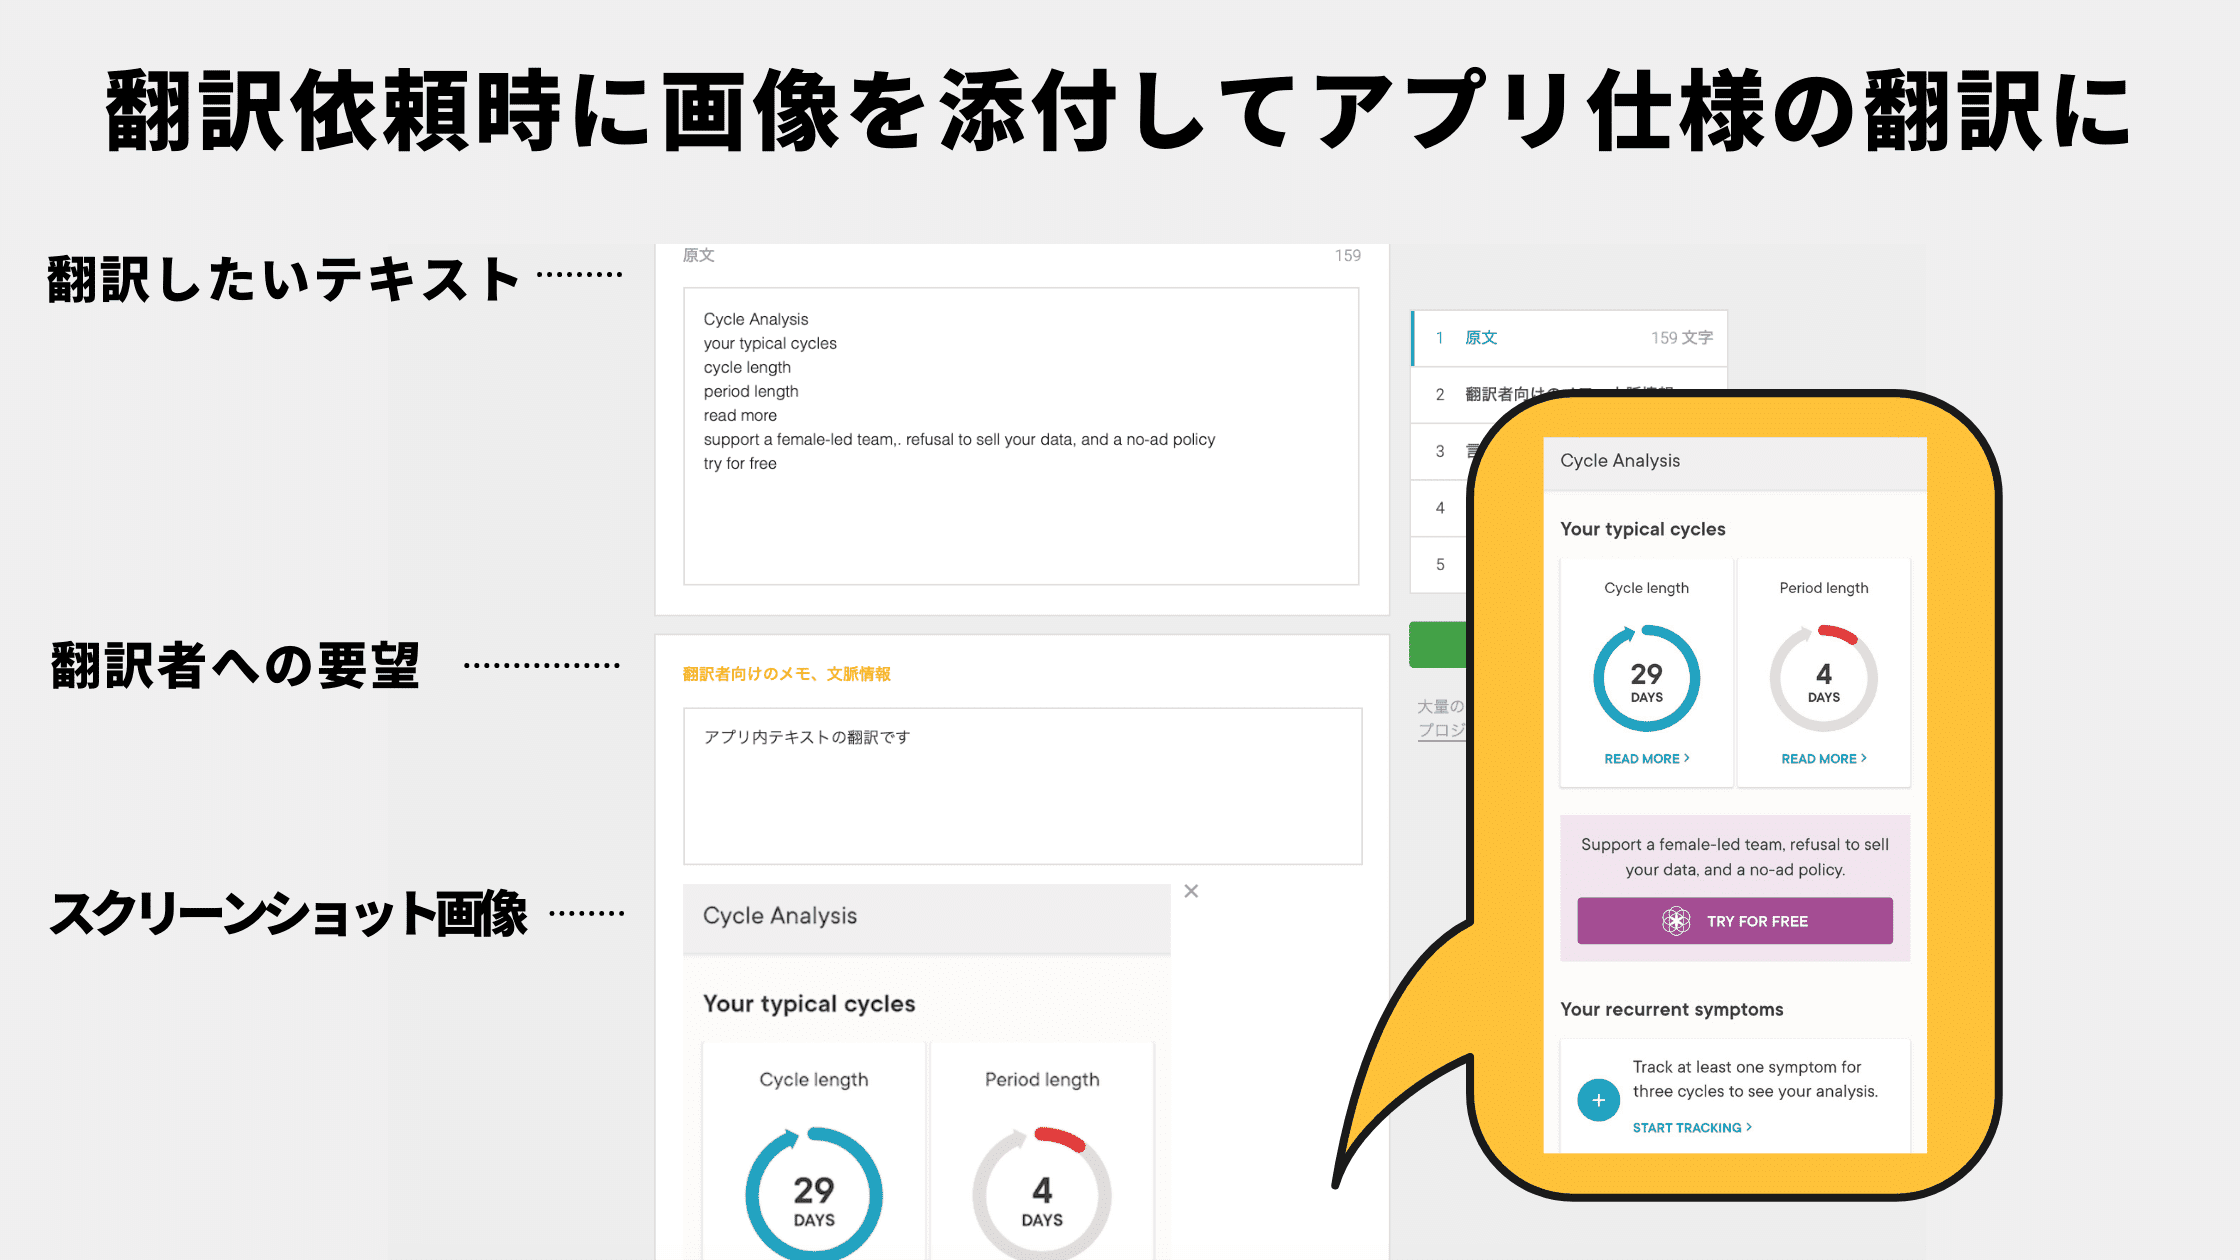Expand READ MORE under Cycle length
The image size is (2240, 1260).
(x=1645, y=758)
